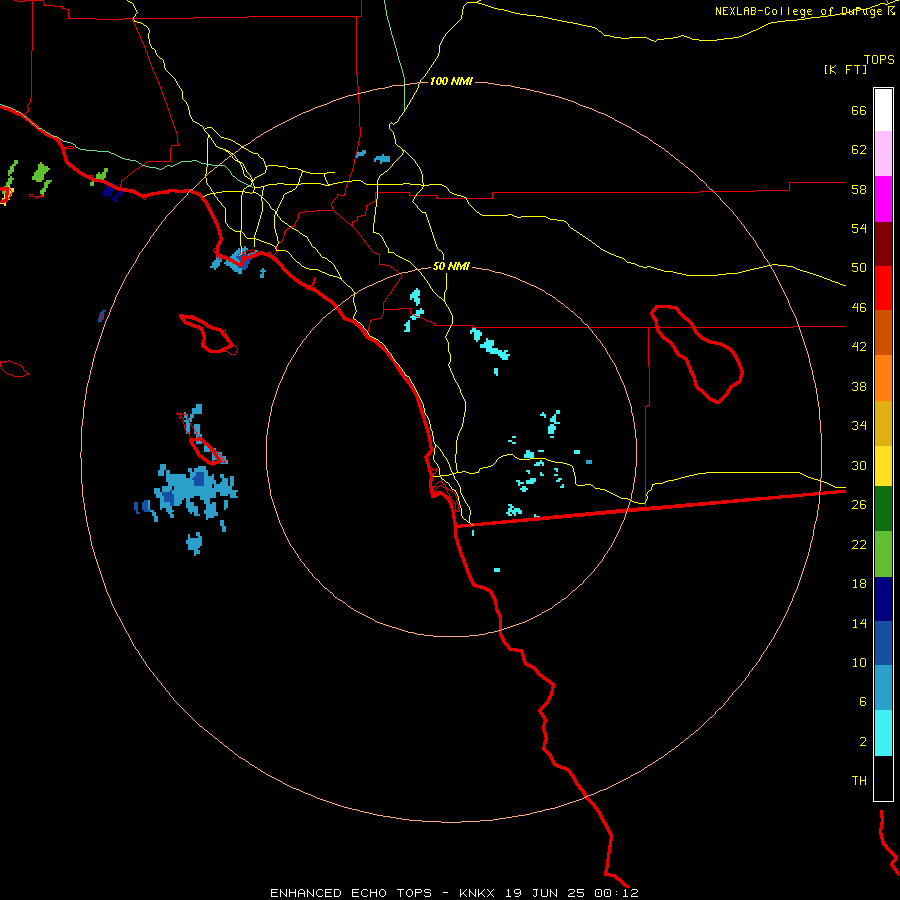Select the light pink legend swatch
Screen dimensions: 900x900
point(883,153)
